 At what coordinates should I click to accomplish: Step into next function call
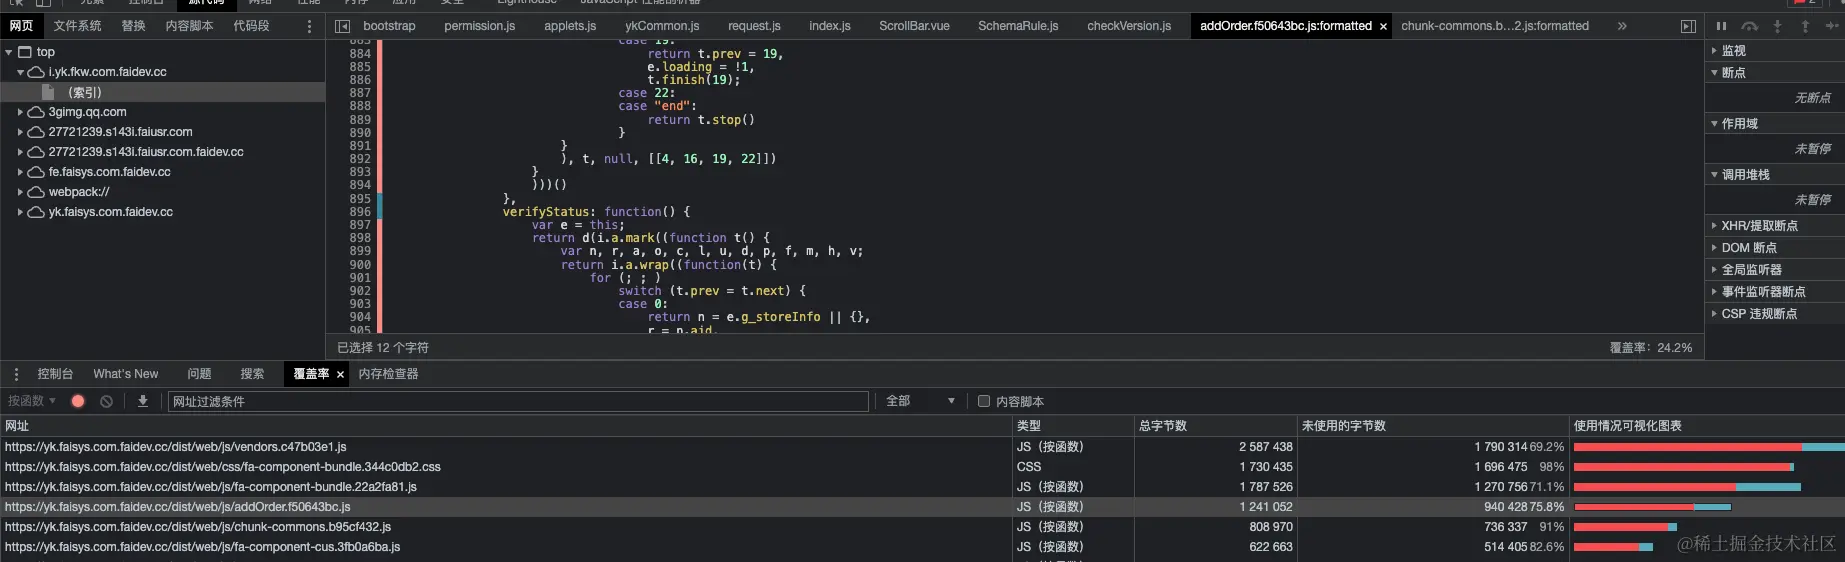[x=1777, y=26]
